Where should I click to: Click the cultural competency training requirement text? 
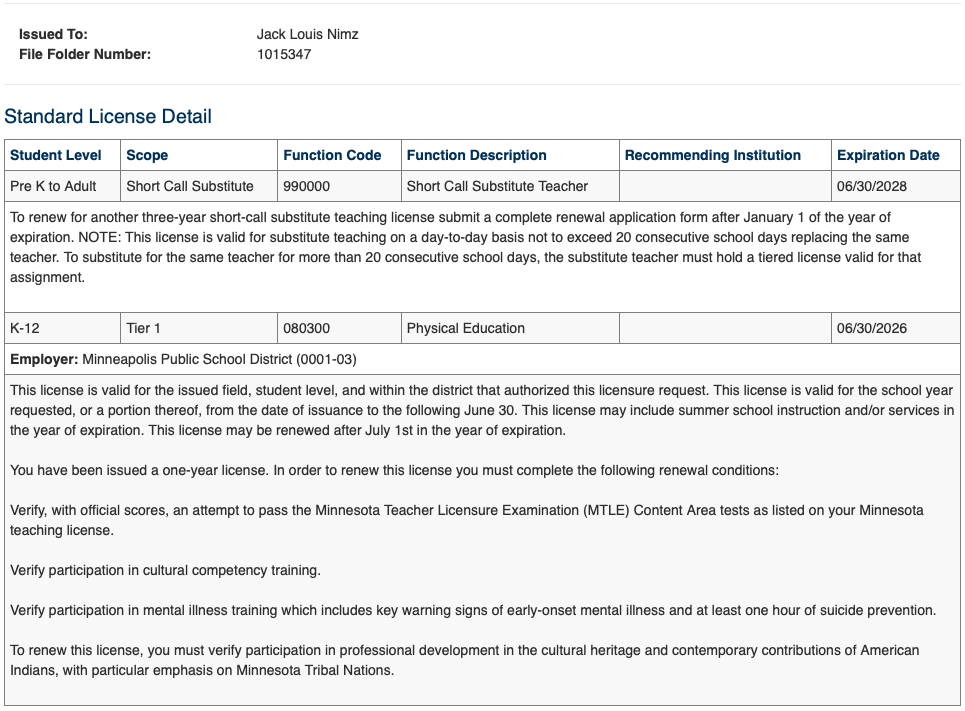tap(165, 570)
